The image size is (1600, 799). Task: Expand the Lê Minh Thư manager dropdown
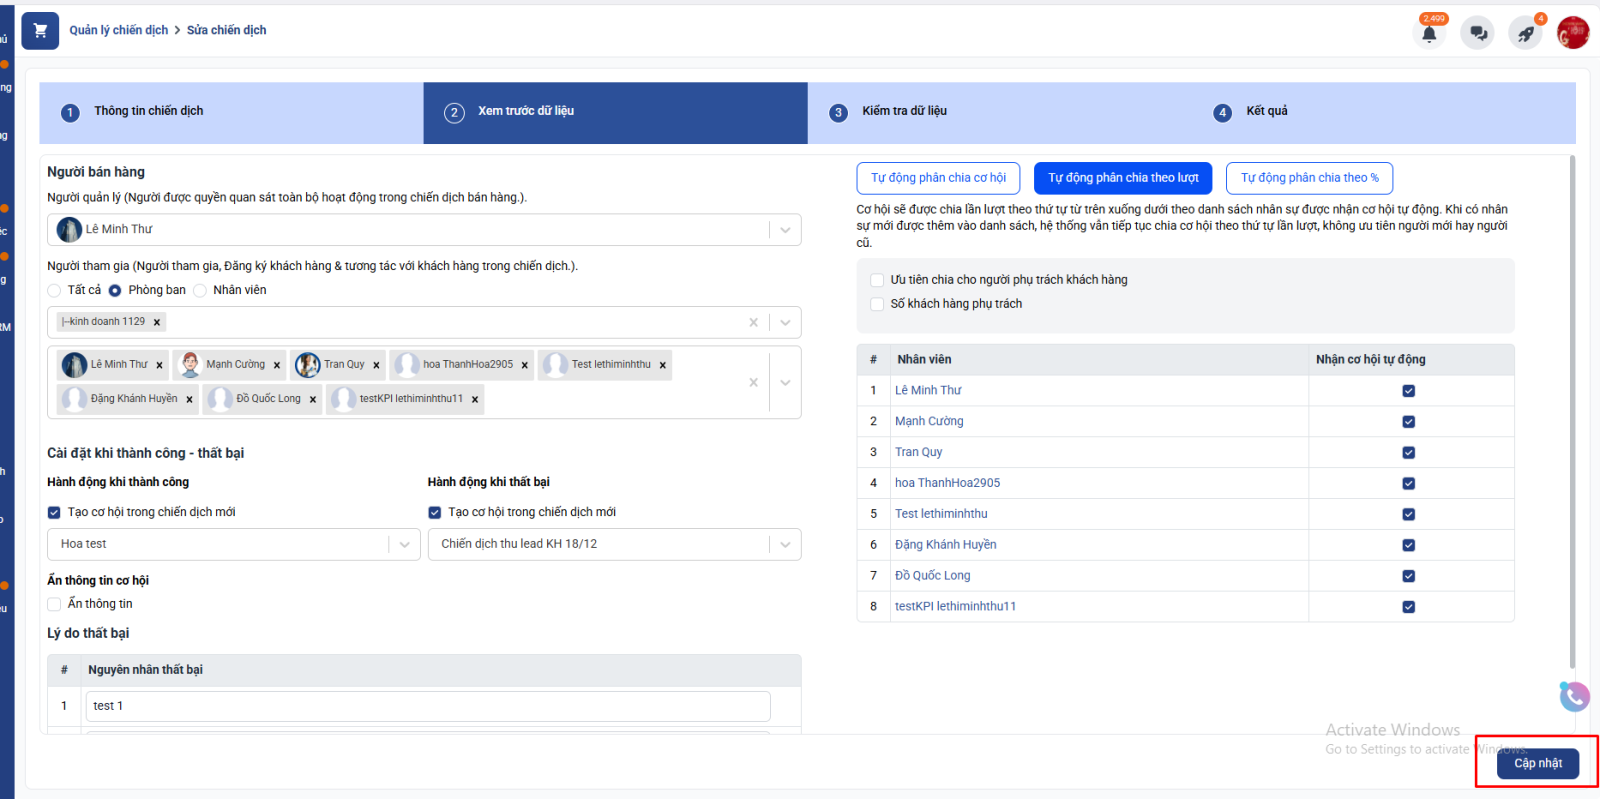(785, 230)
